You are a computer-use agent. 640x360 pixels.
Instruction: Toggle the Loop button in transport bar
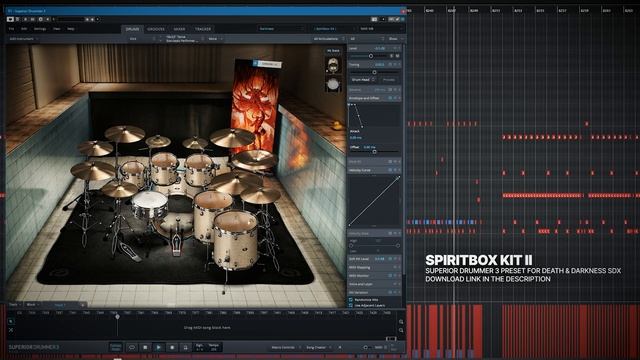[131, 347]
